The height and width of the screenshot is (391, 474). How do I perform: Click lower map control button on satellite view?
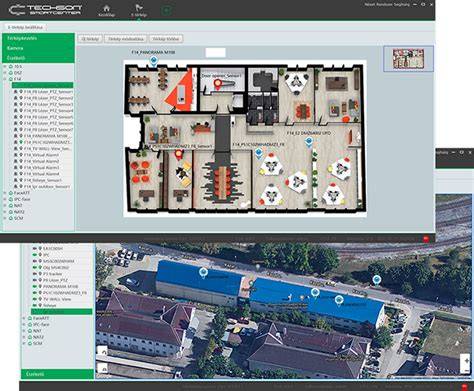tap(103, 368)
